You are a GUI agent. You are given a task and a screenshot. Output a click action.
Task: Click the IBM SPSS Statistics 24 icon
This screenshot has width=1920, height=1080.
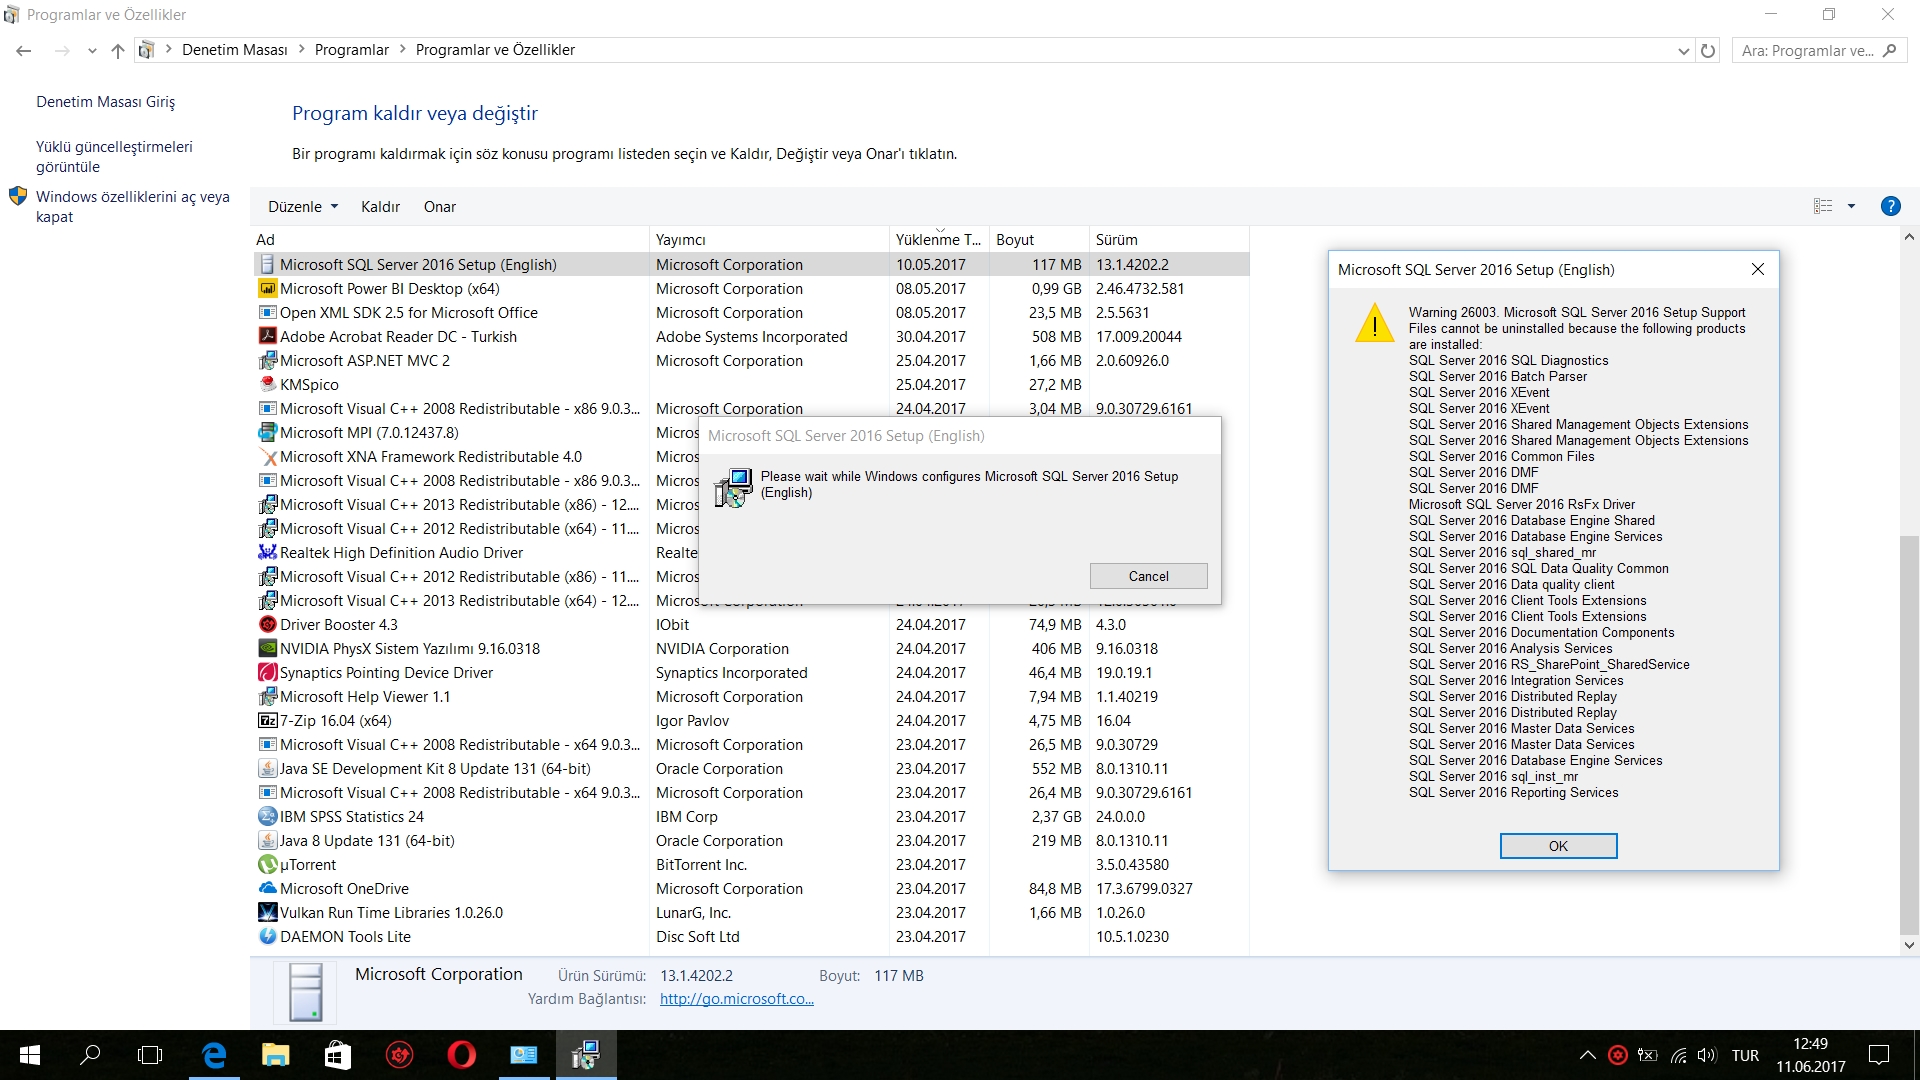pyautogui.click(x=267, y=816)
